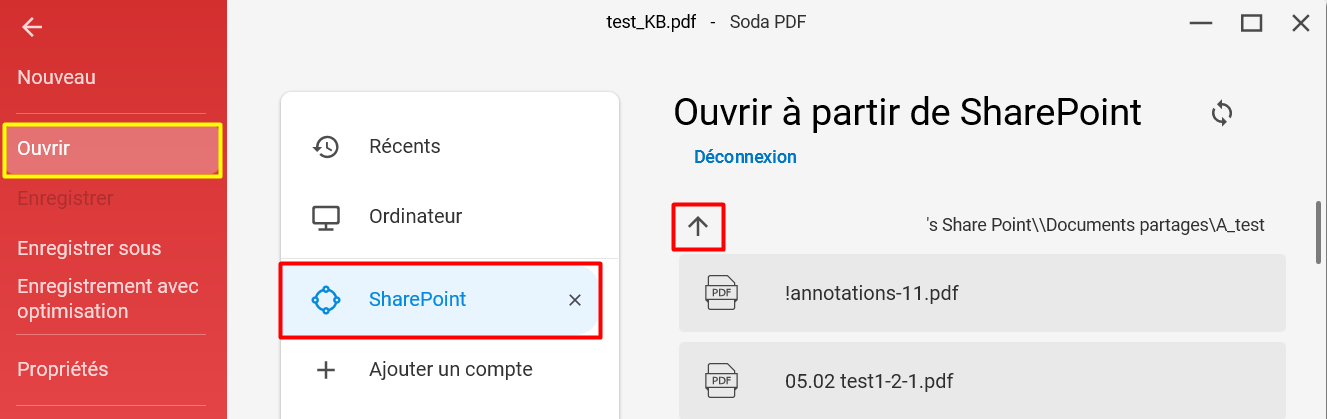Refresh the SharePoint file list
This screenshot has height=419, width=1327.
(1221, 113)
